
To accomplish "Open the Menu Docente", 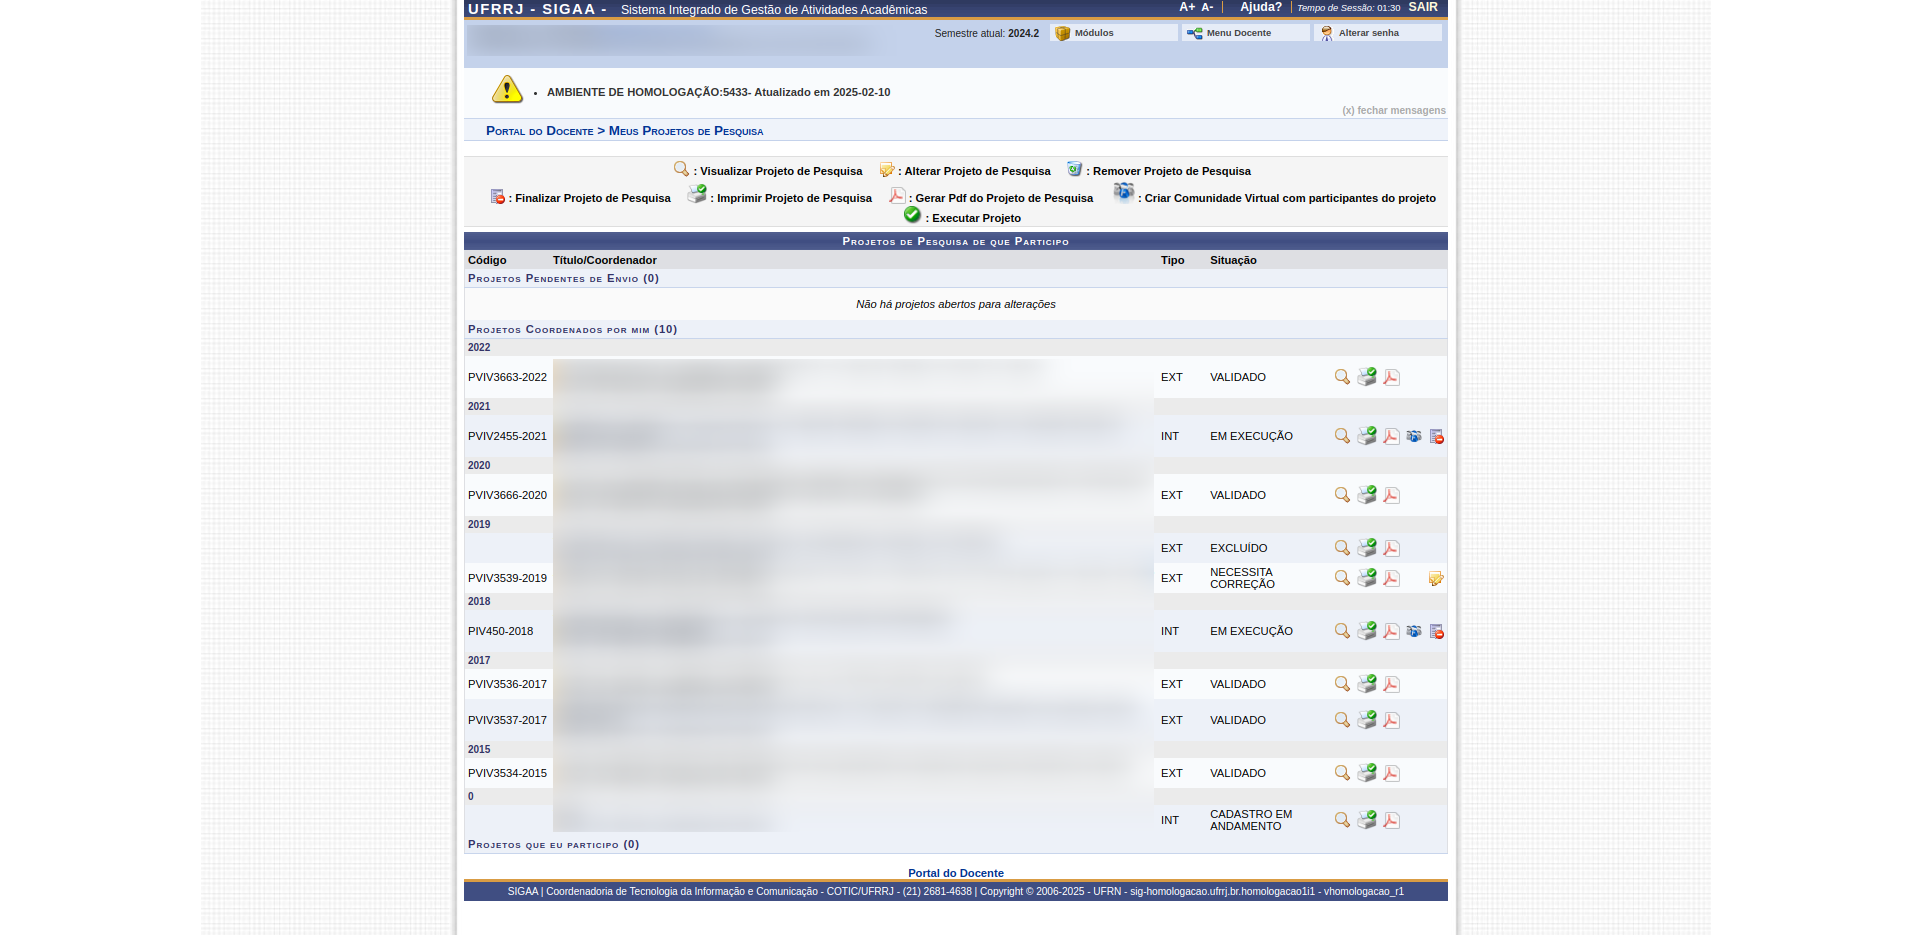I will 1238,33.
